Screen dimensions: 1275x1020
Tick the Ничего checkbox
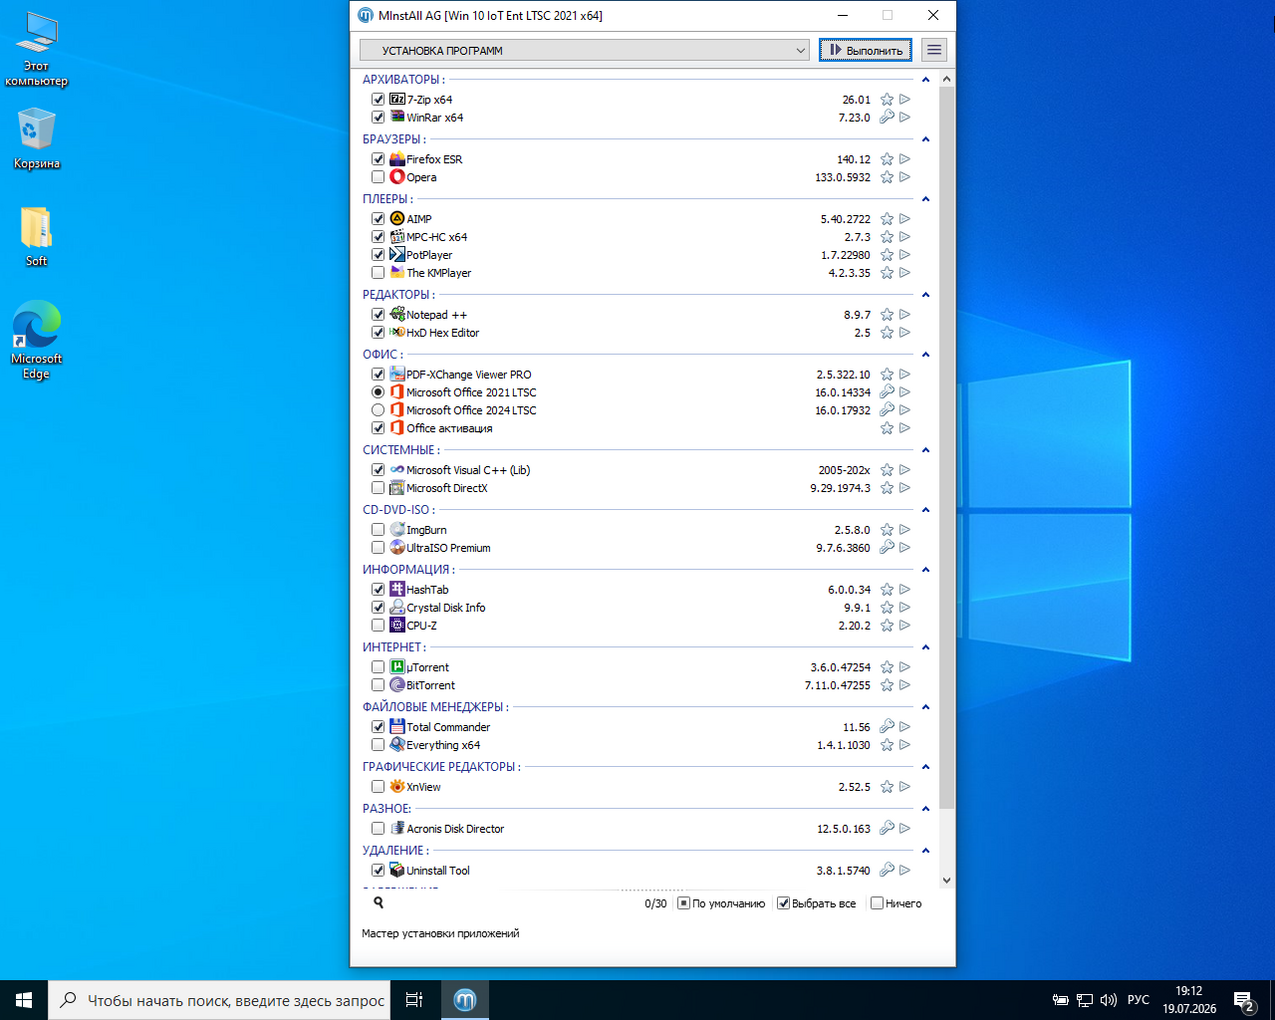877,903
